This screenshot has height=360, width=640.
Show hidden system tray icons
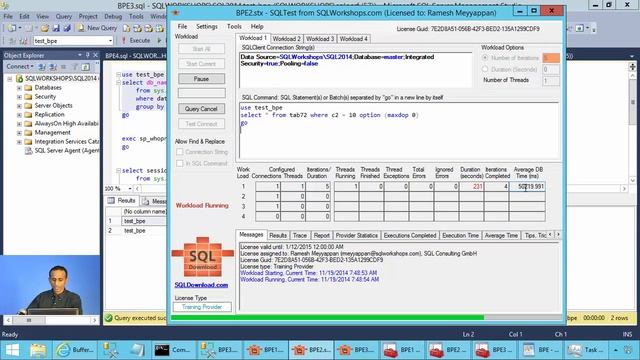click(616, 350)
